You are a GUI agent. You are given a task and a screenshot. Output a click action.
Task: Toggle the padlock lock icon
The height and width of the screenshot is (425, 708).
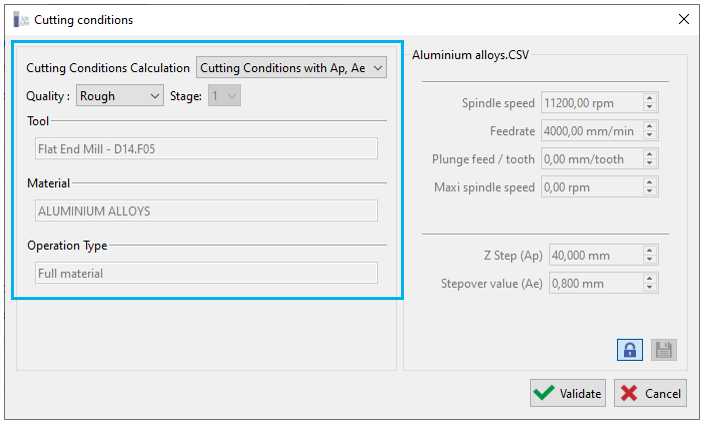[631, 350]
